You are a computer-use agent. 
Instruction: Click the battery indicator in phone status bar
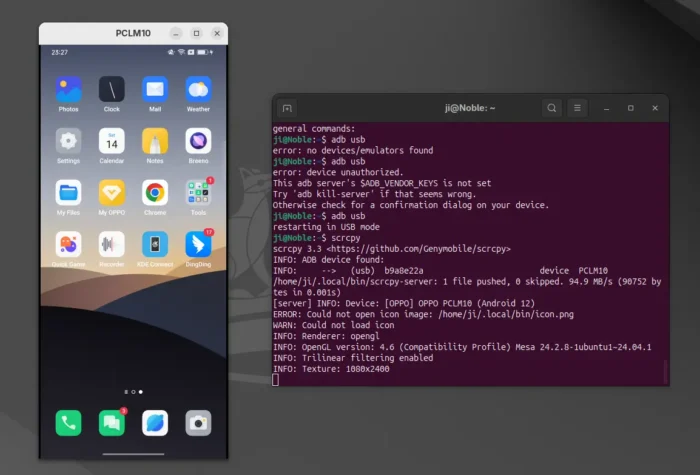pyautogui.click(x=203, y=52)
